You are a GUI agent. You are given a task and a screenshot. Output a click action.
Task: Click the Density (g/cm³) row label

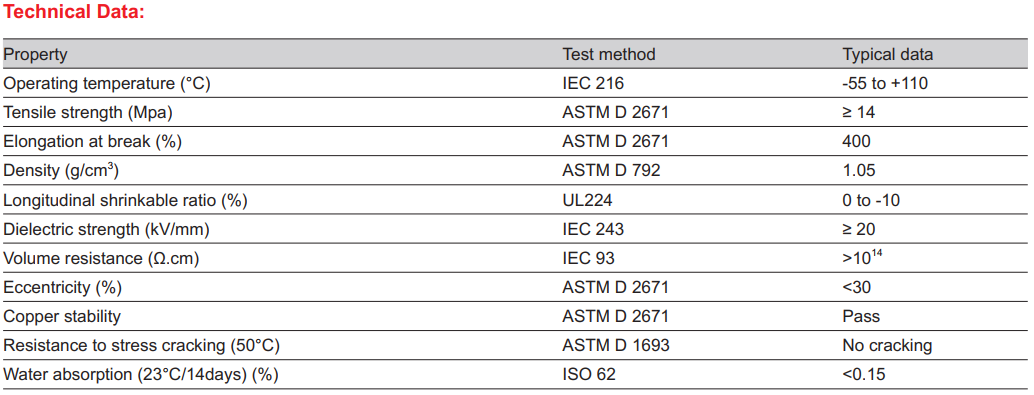[61, 171]
